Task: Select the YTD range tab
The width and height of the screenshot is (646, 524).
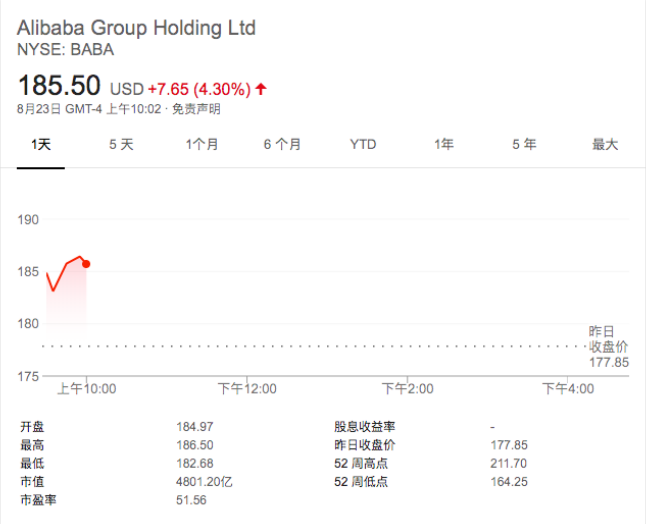Action: 363,145
